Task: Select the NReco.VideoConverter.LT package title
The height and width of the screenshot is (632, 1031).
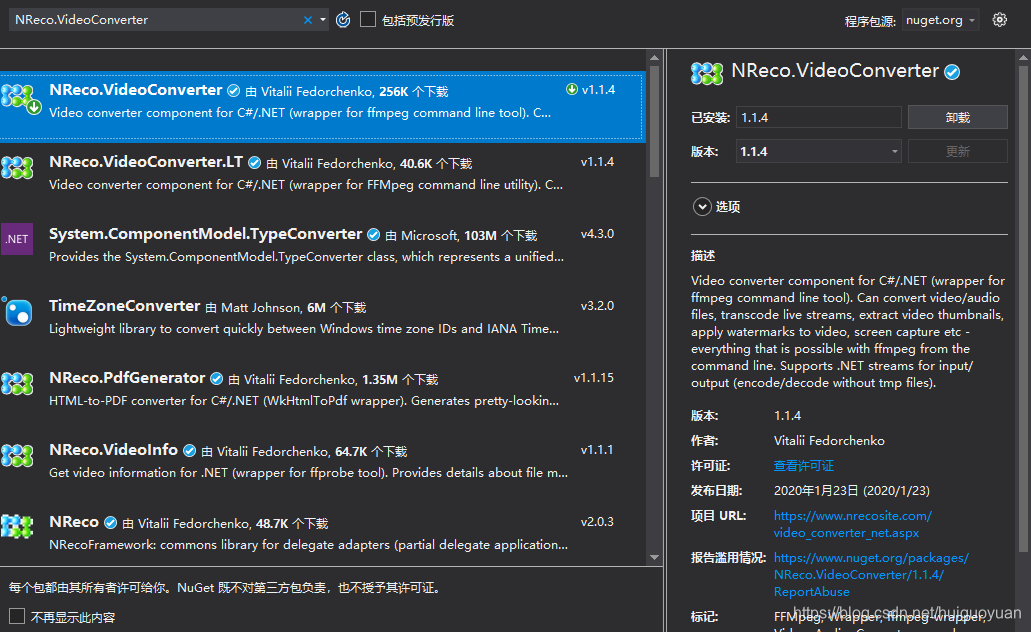Action: click(146, 162)
